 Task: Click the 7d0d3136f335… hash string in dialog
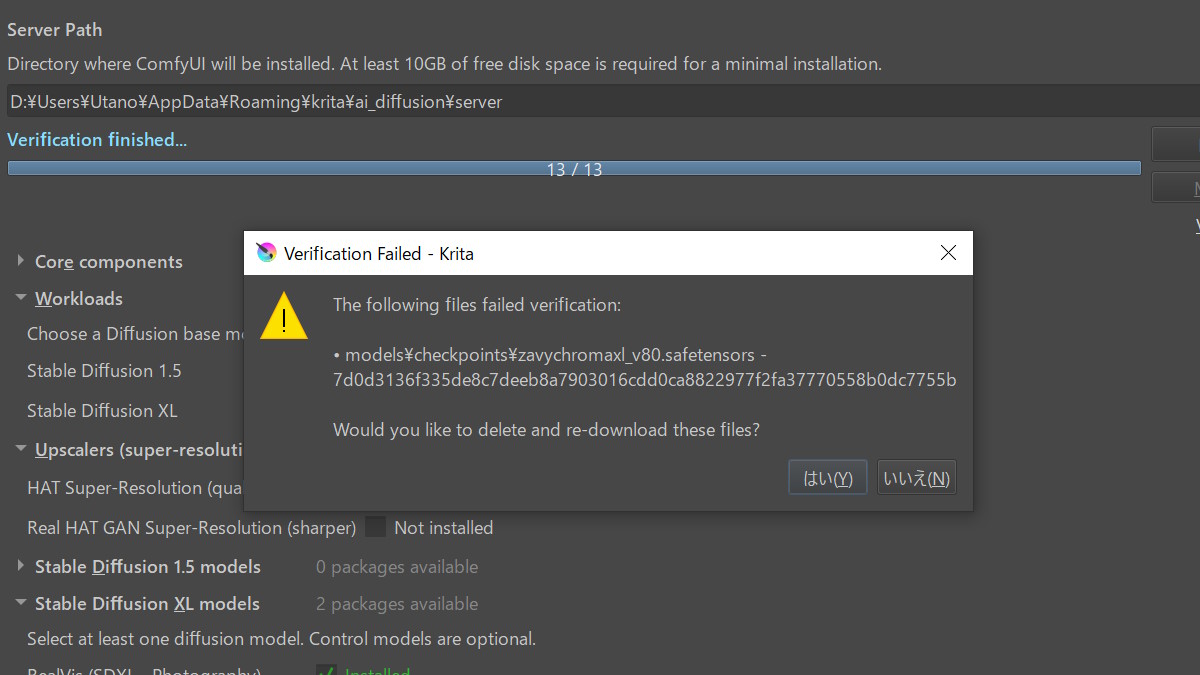[645, 380]
